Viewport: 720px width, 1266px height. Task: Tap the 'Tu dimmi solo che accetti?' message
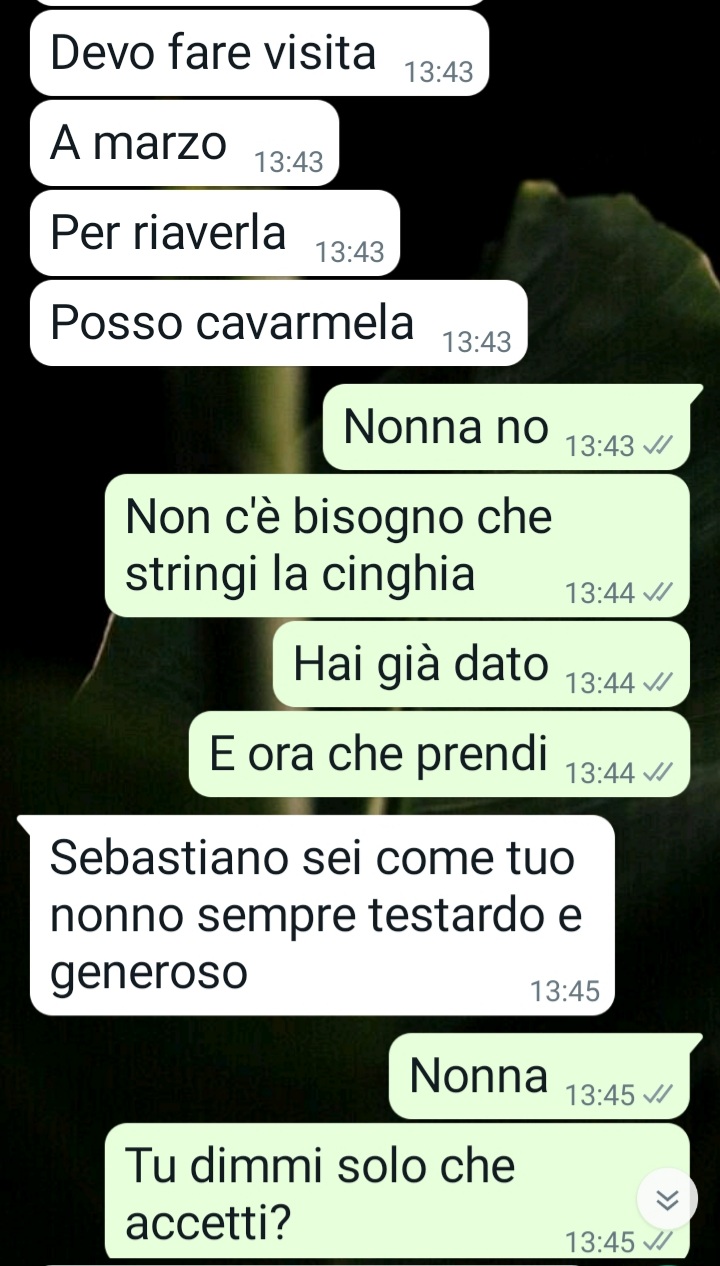point(397,1190)
